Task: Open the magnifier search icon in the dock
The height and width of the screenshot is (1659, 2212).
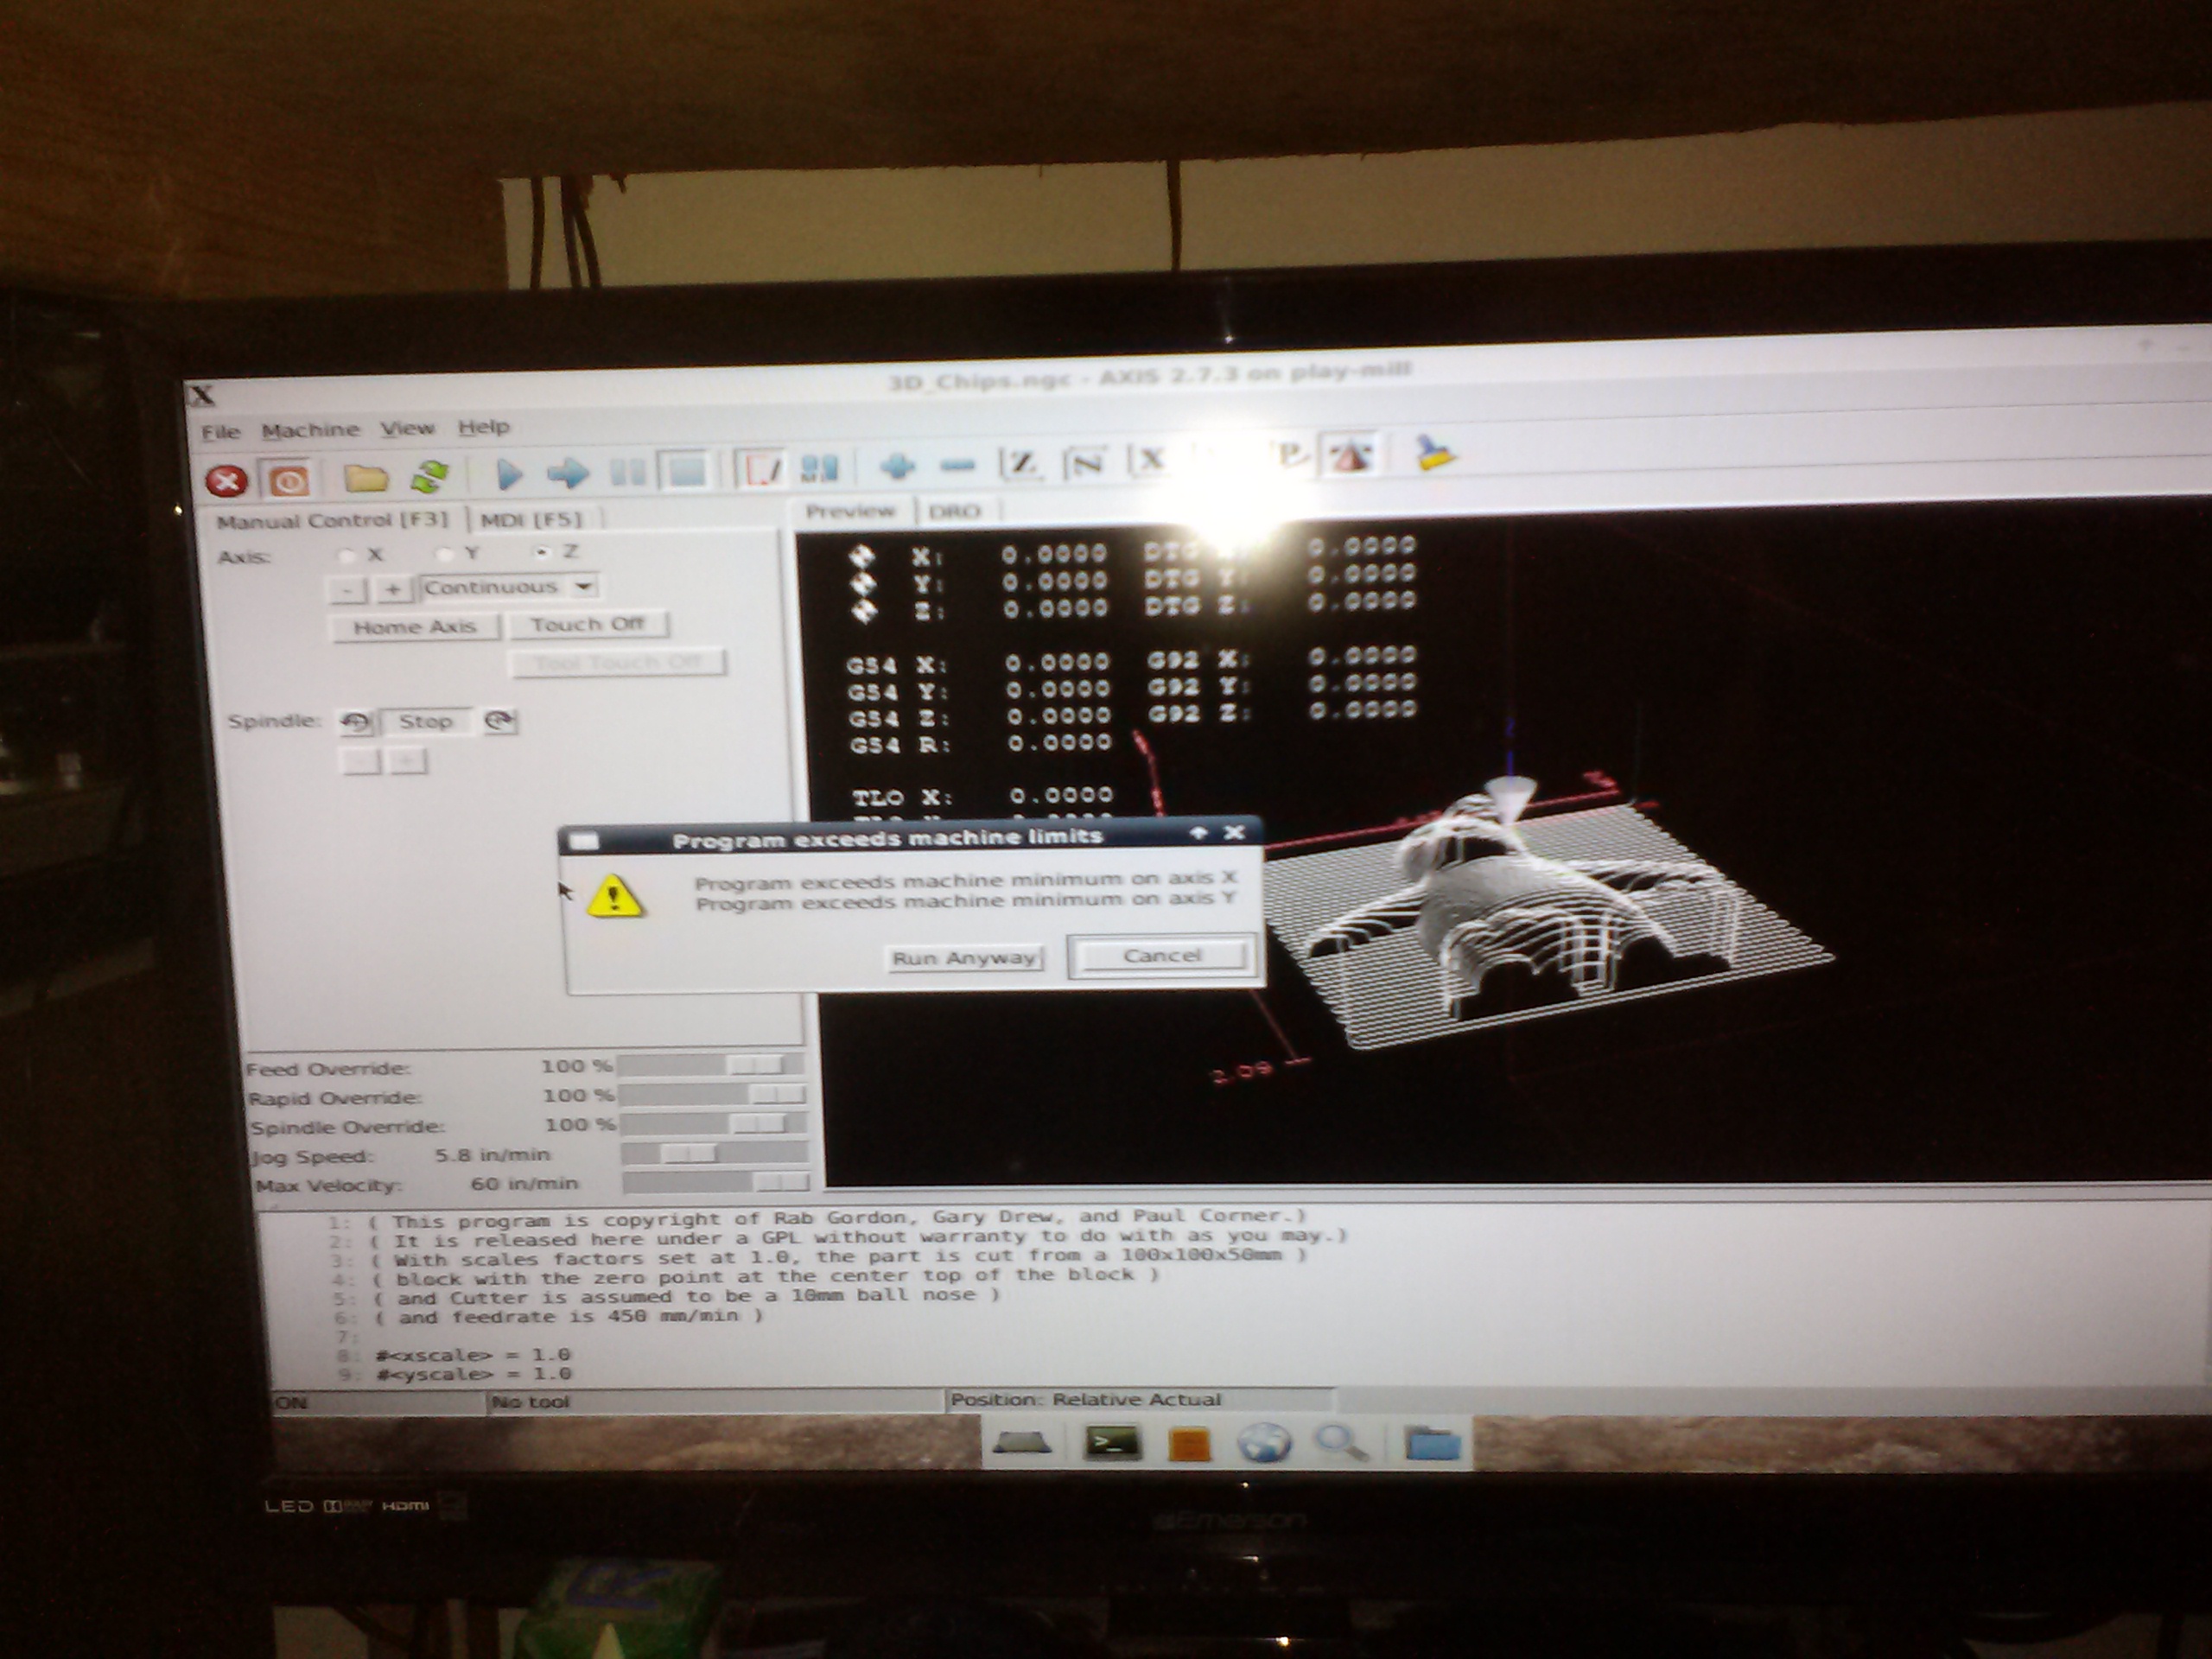Action: (1341, 1442)
